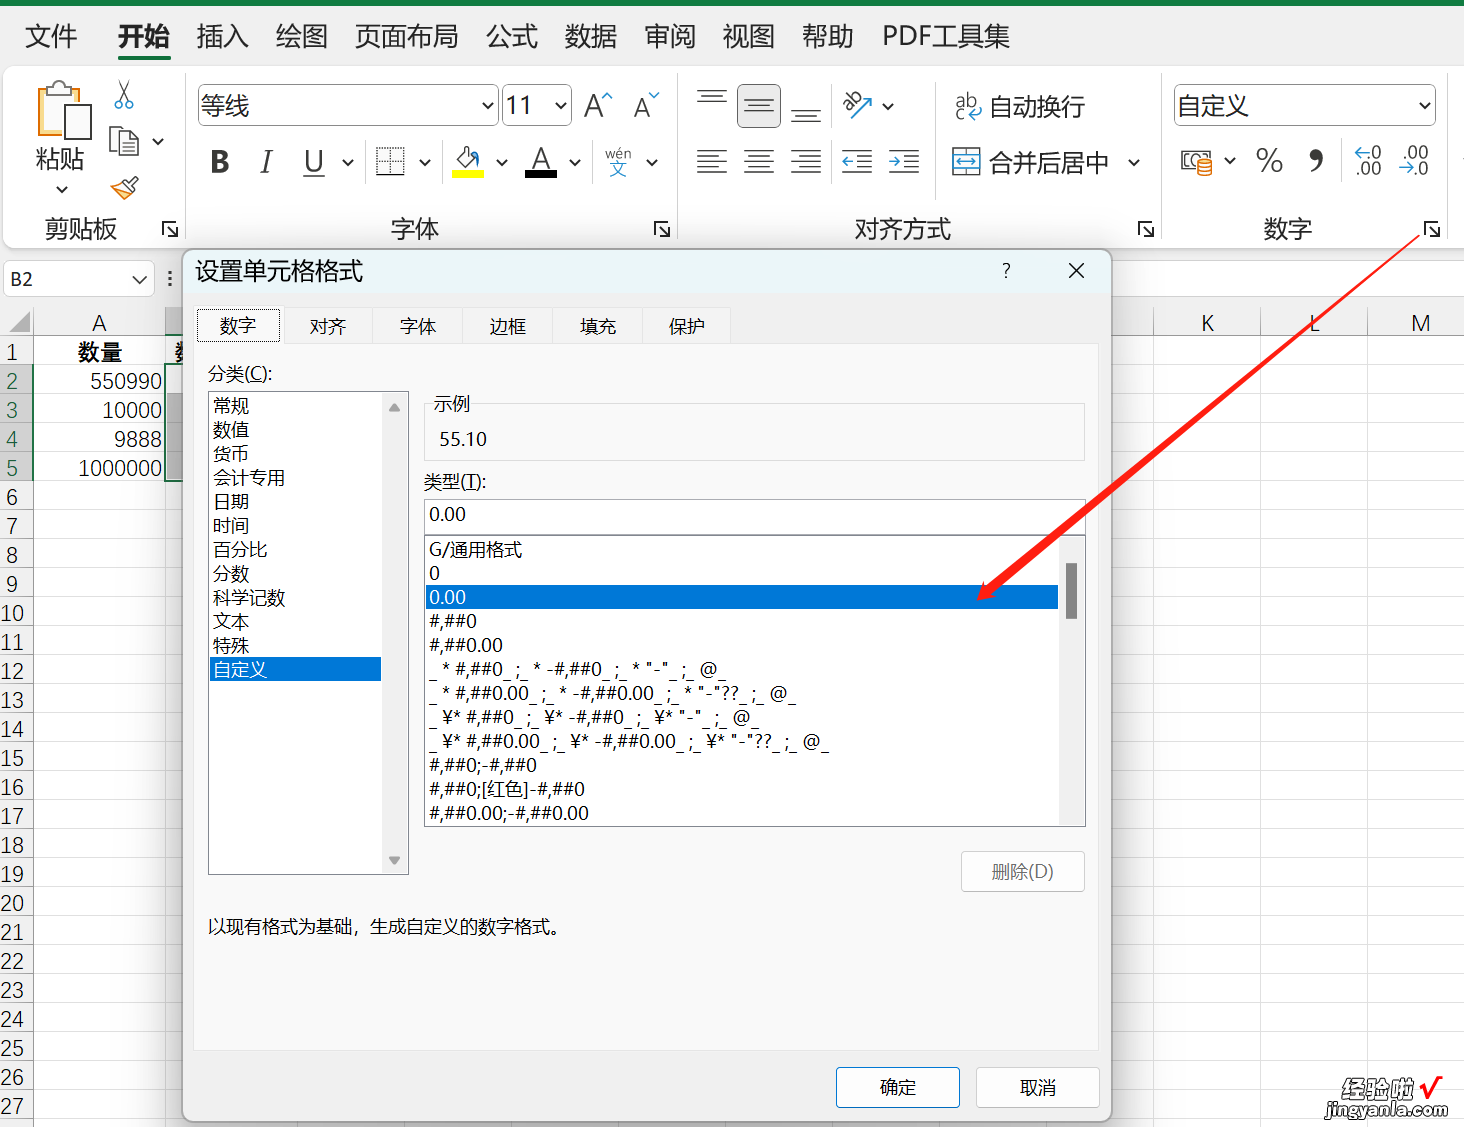Click Decrease Indent icon
This screenshot has height=1127, width=1464.
pyautogui.click(x=857, y=162)
